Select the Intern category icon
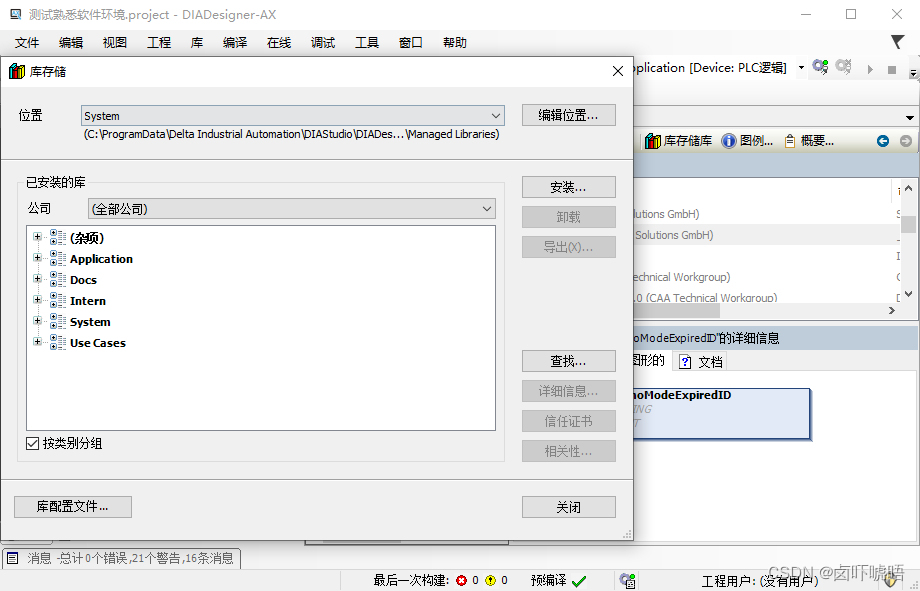Viewport: 920px width, 591px height. point(58,300)
